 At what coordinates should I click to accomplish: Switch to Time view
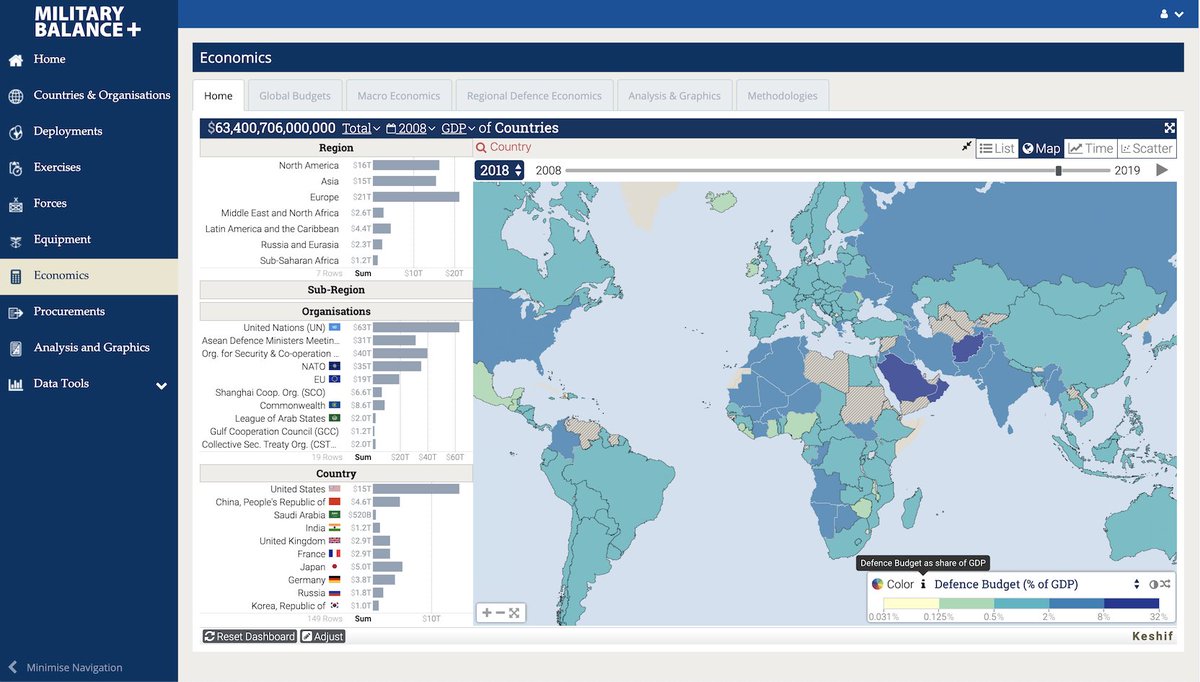pyautogui.click(x=1091, y=148)
